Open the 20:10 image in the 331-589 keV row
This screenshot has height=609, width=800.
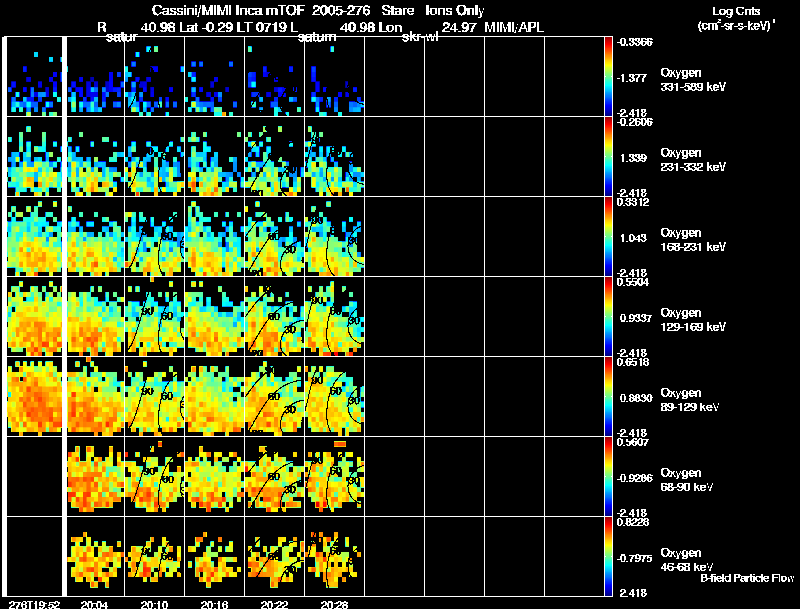155,77
